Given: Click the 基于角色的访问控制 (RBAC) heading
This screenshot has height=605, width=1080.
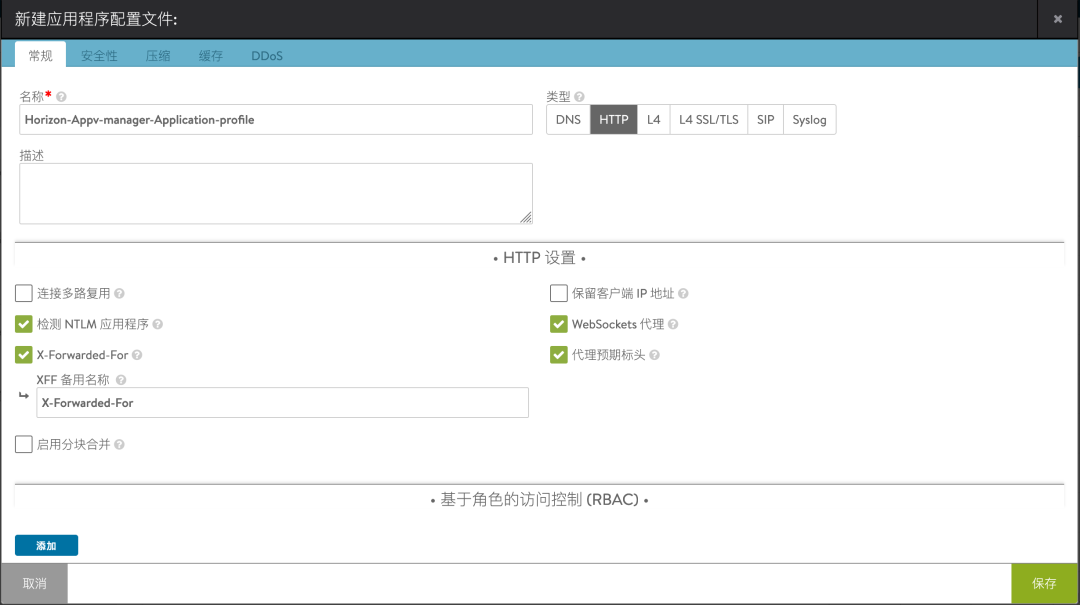Looking at the screenshot, I should click(539, 500).
